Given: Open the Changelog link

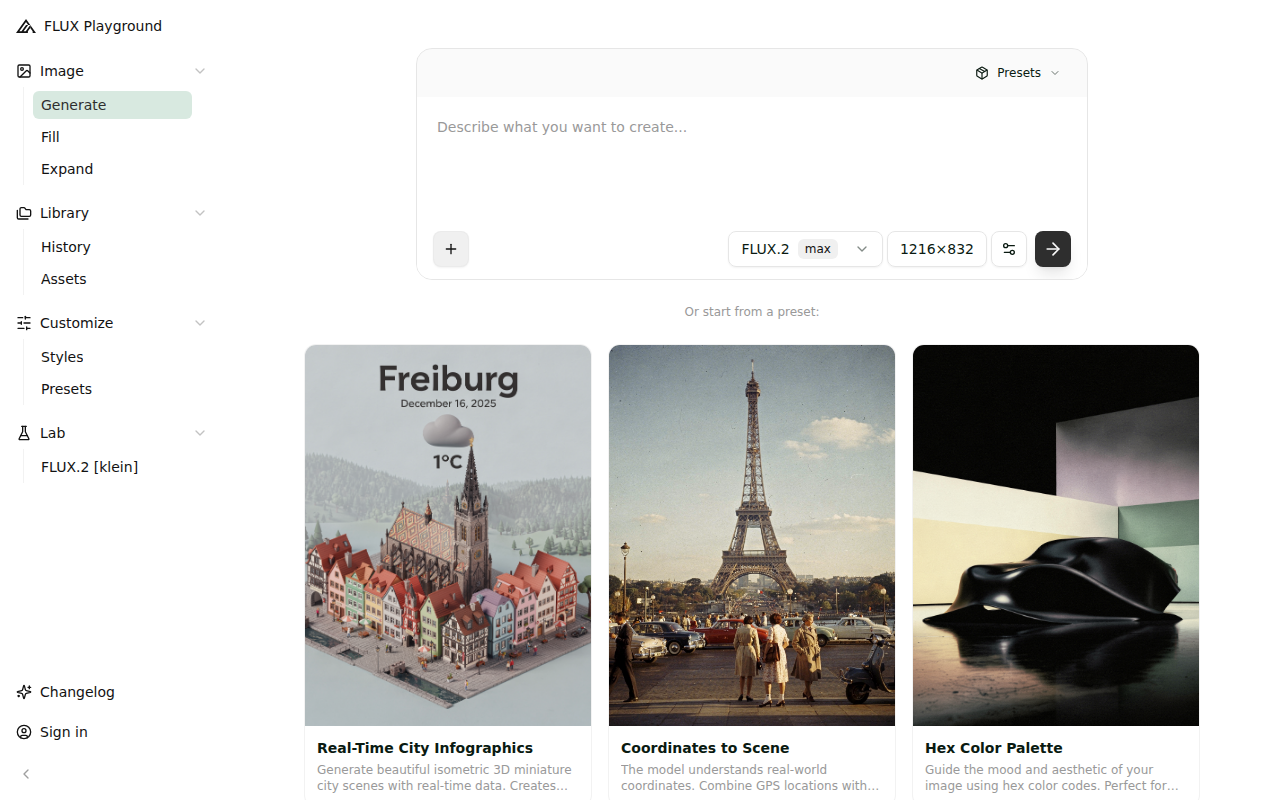Looking at the screenshot, I should [77, 692].
